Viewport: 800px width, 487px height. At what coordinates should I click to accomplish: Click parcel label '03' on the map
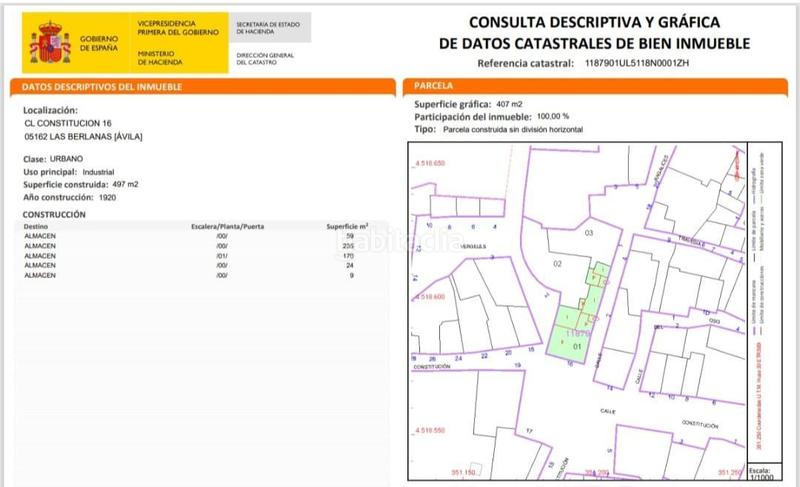(x=589, y=233)
